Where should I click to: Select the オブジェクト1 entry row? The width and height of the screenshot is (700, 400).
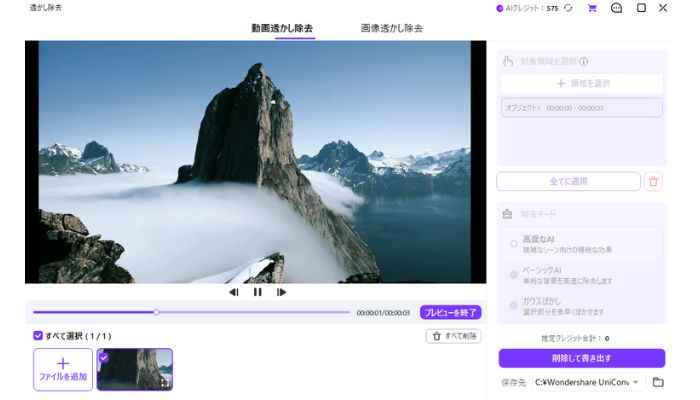[x=582, y=108]
